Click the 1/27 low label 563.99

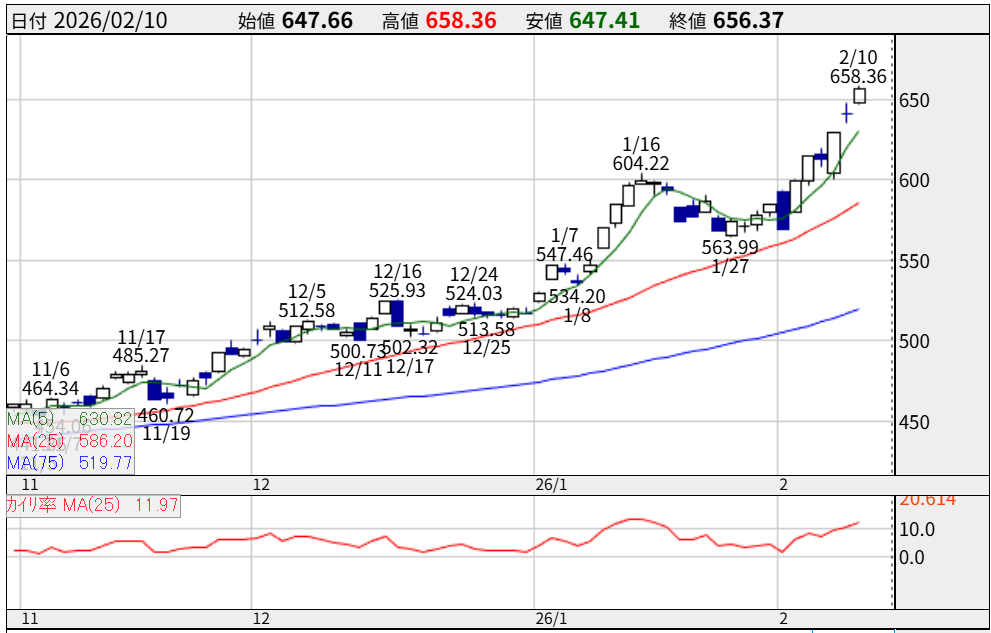(726, 249)
